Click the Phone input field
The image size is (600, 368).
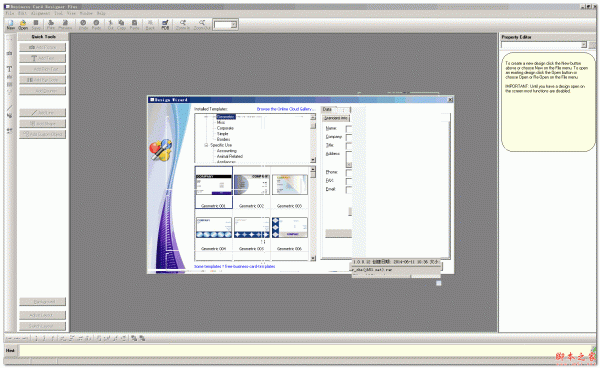[349, 173]
